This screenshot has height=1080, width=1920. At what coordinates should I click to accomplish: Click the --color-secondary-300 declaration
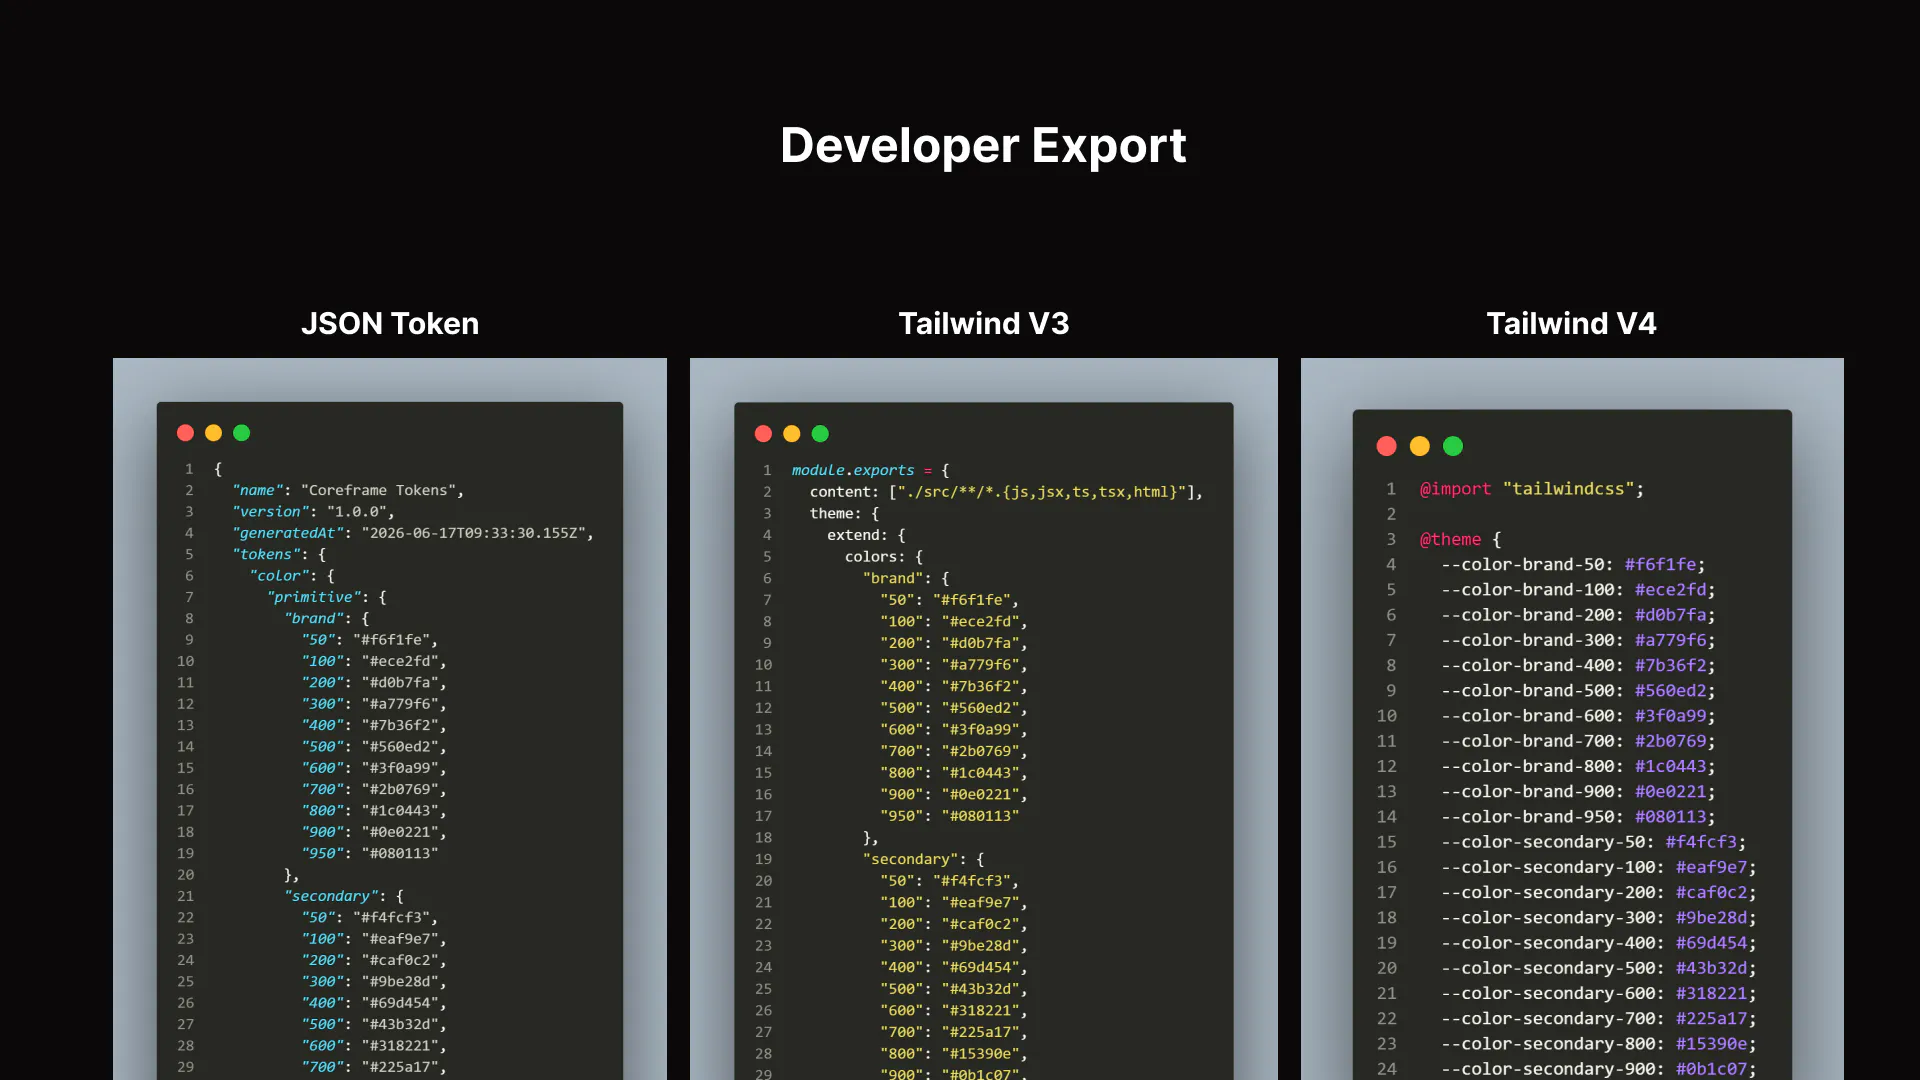1599,918
